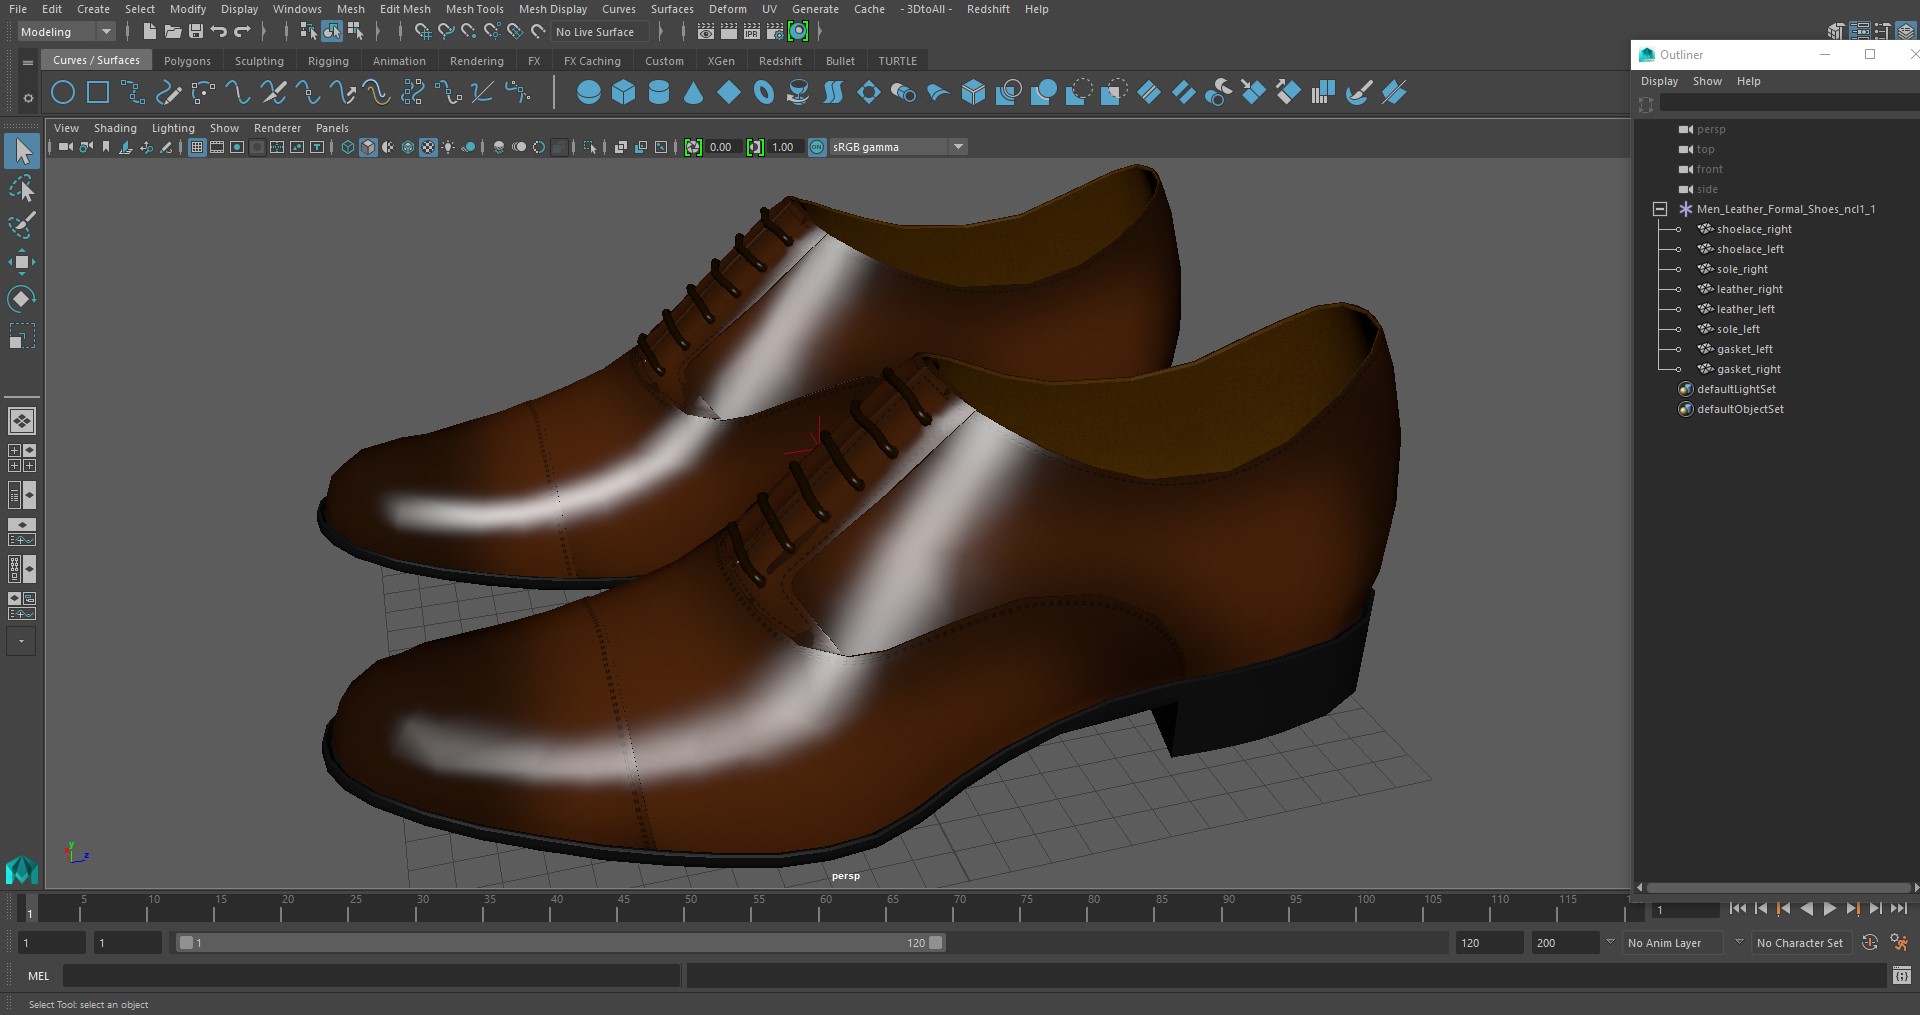Screen dimensions: 1920x1015
Task: Activate the Scale tool
Action: 22,336
